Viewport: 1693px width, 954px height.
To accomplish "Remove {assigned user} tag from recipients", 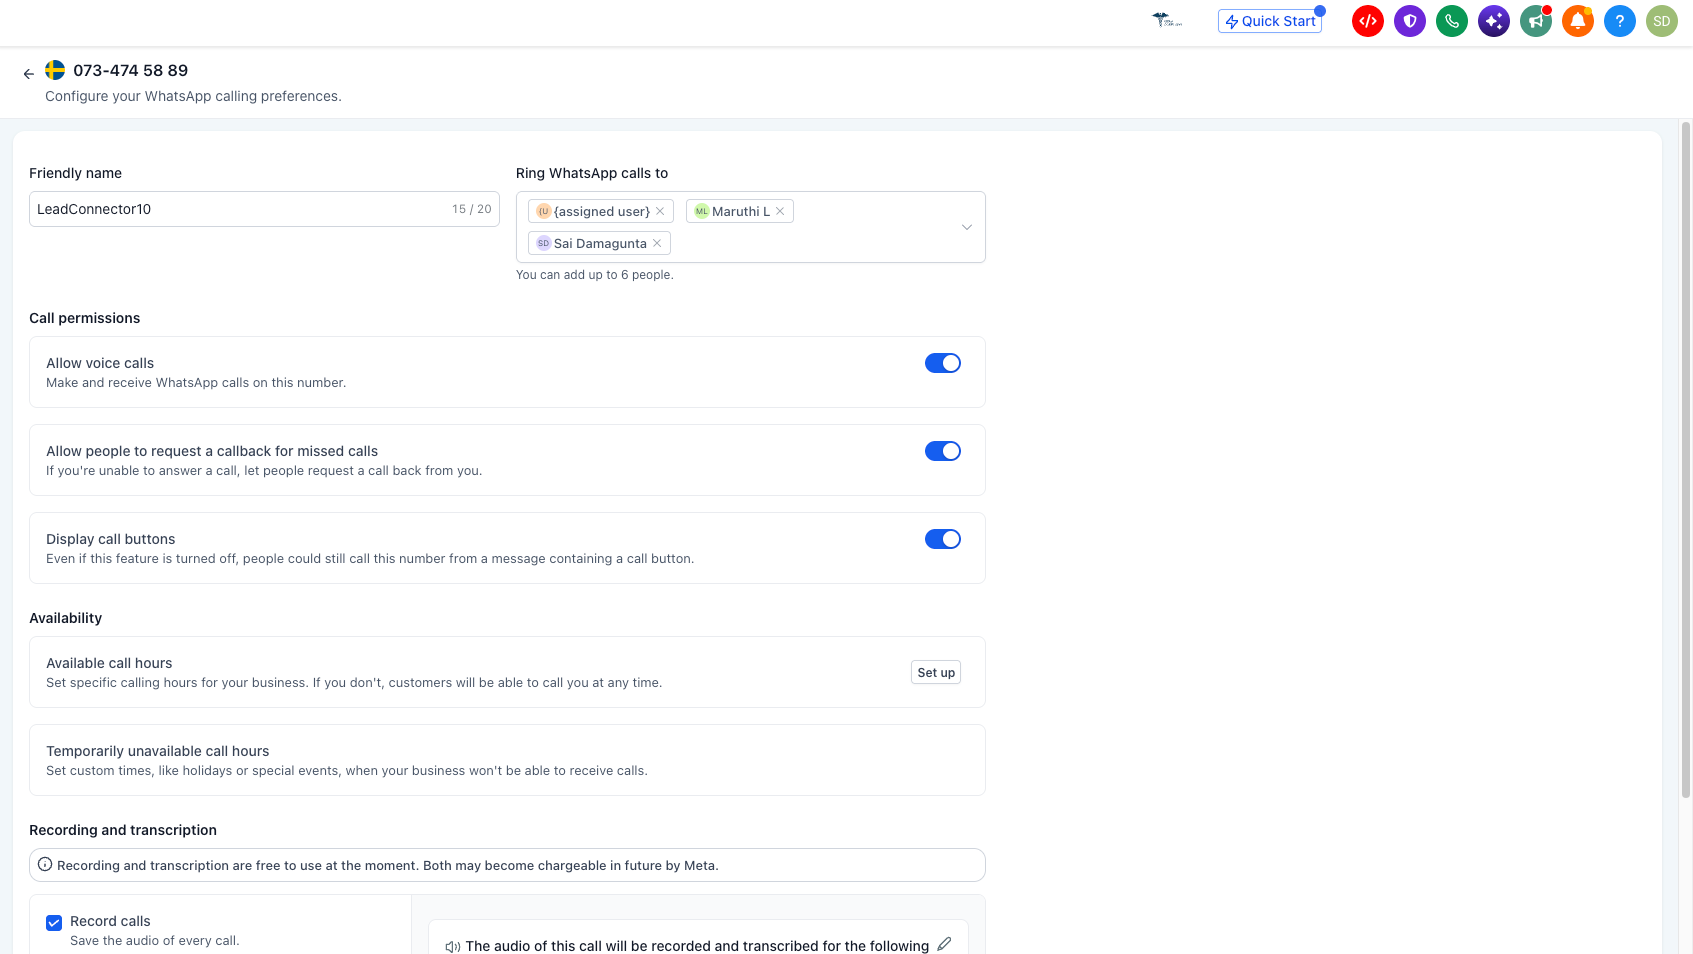I will 660,211.
